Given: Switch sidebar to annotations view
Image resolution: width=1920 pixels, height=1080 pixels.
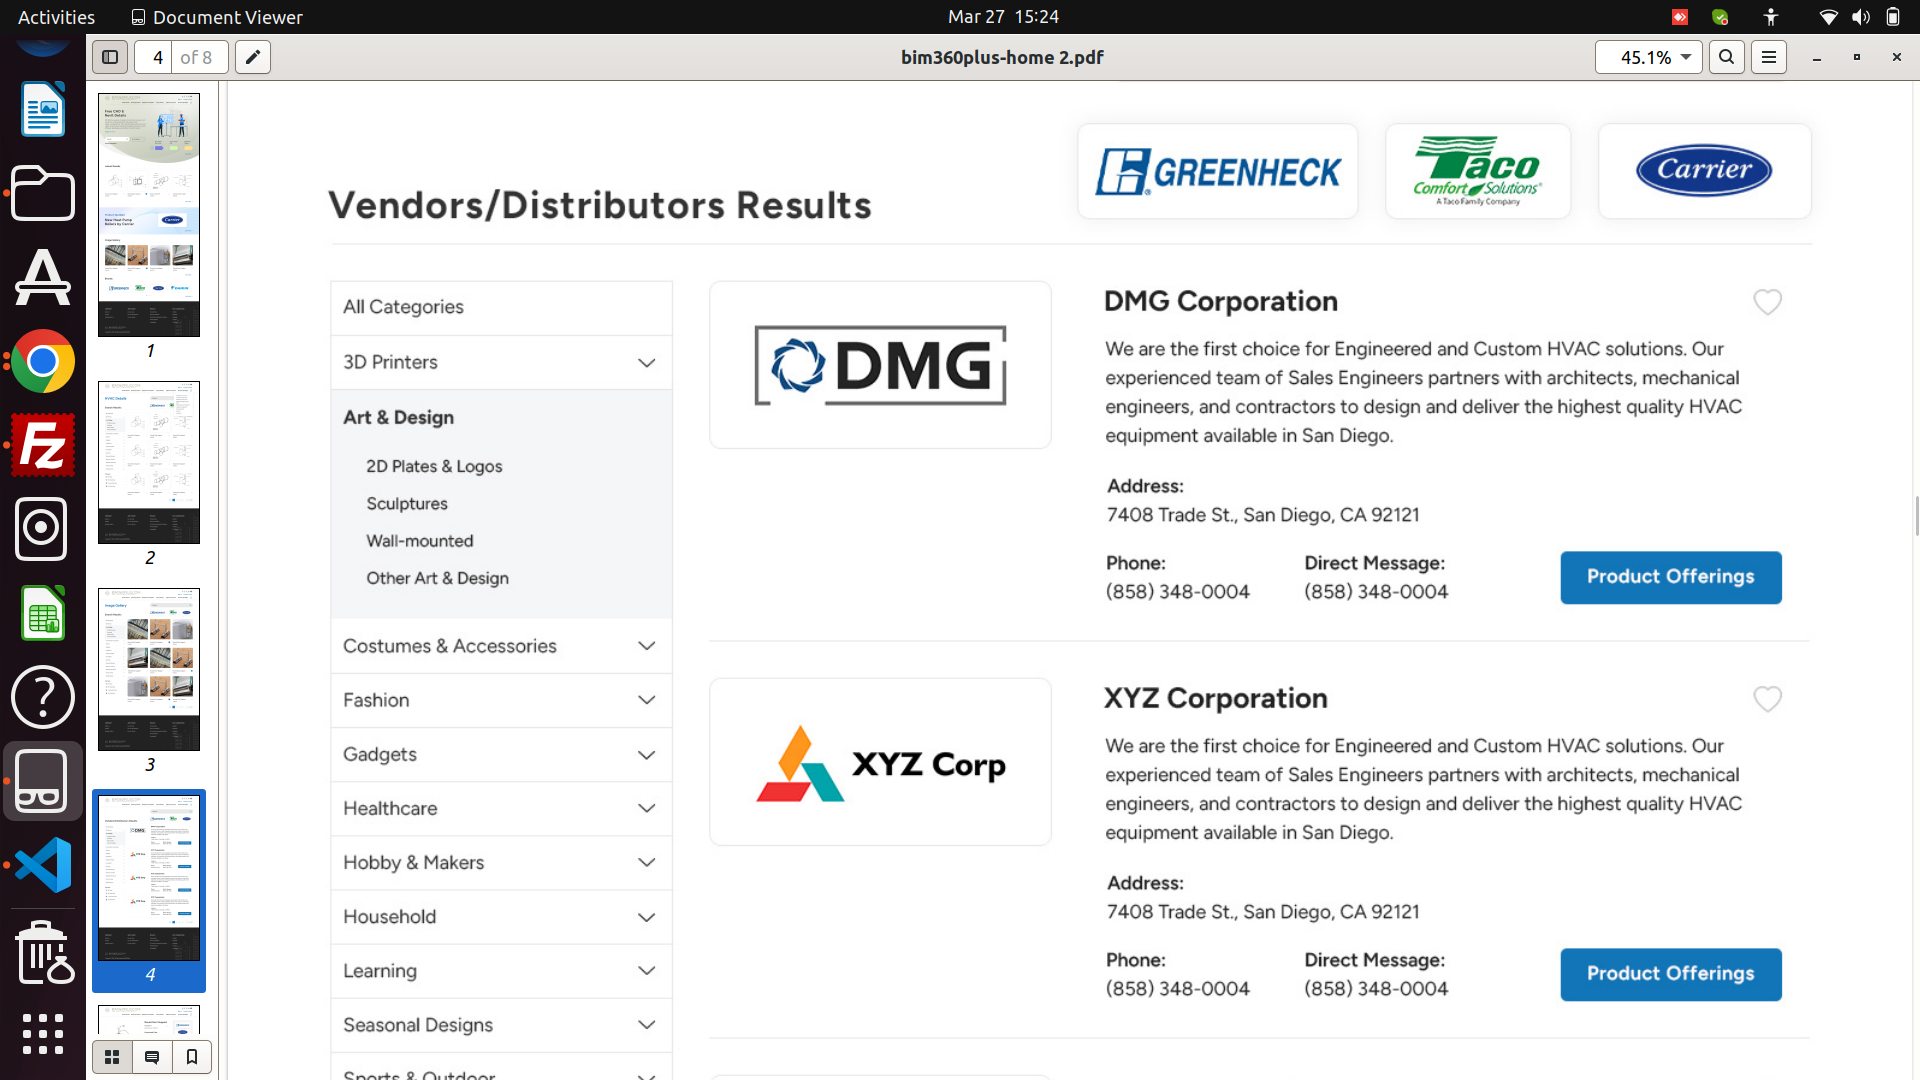Looking at the screenshot, I should (152, 1057).
